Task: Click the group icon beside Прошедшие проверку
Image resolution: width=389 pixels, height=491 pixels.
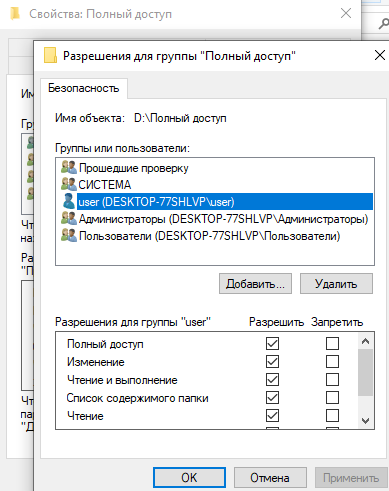Action: click(x=69, y=167)
